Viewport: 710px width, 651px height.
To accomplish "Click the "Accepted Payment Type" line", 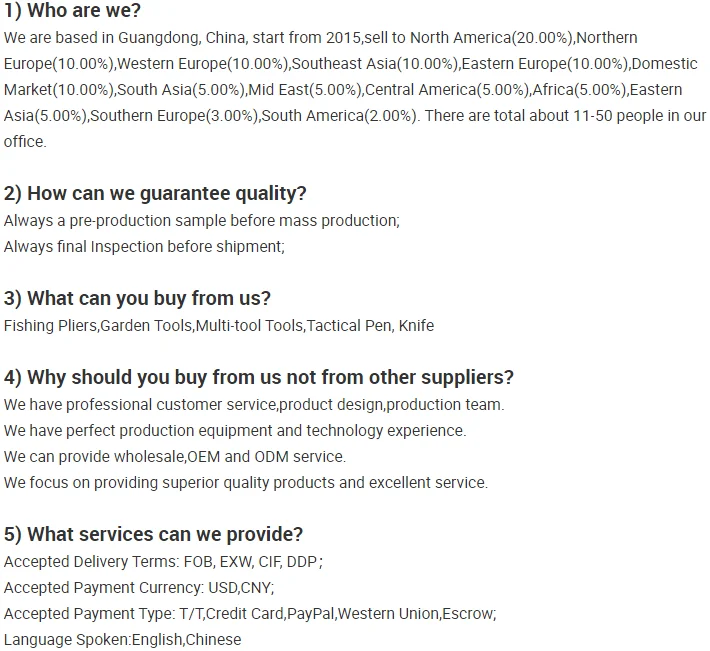I will tap(250, 614).
